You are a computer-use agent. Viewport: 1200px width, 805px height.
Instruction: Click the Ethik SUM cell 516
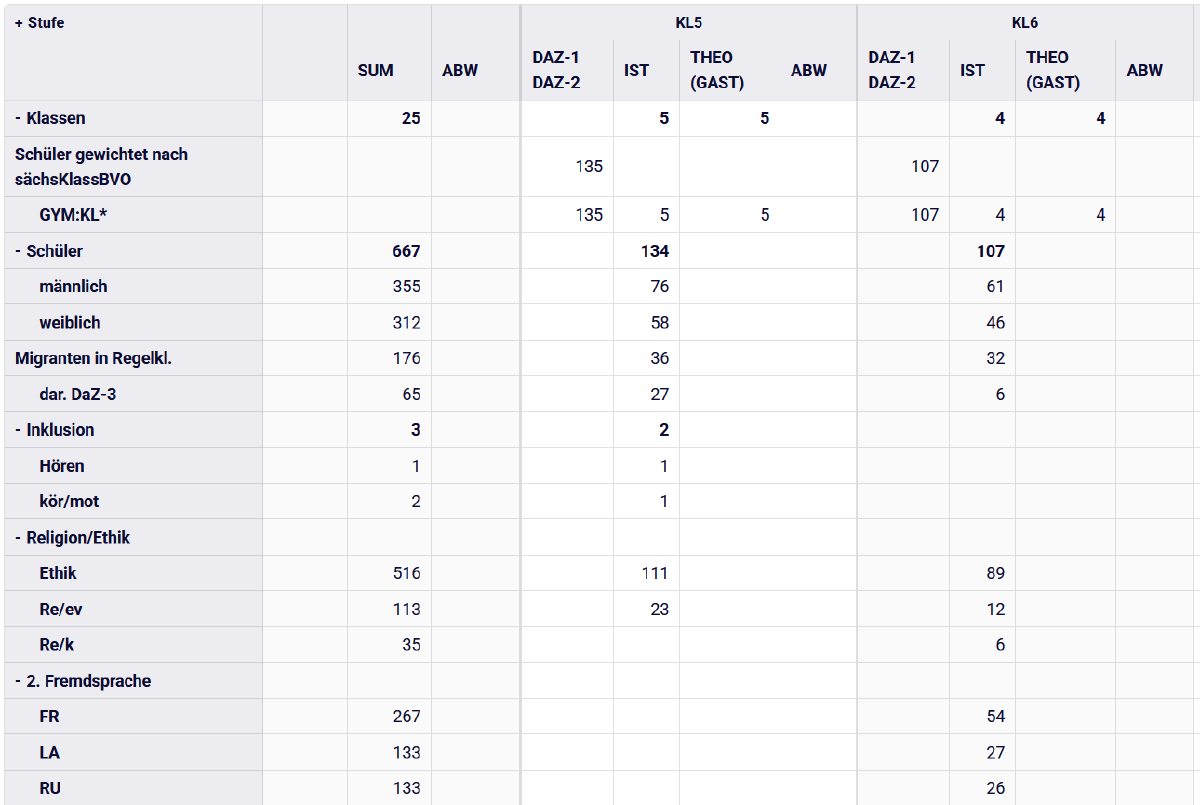[406, 573]
